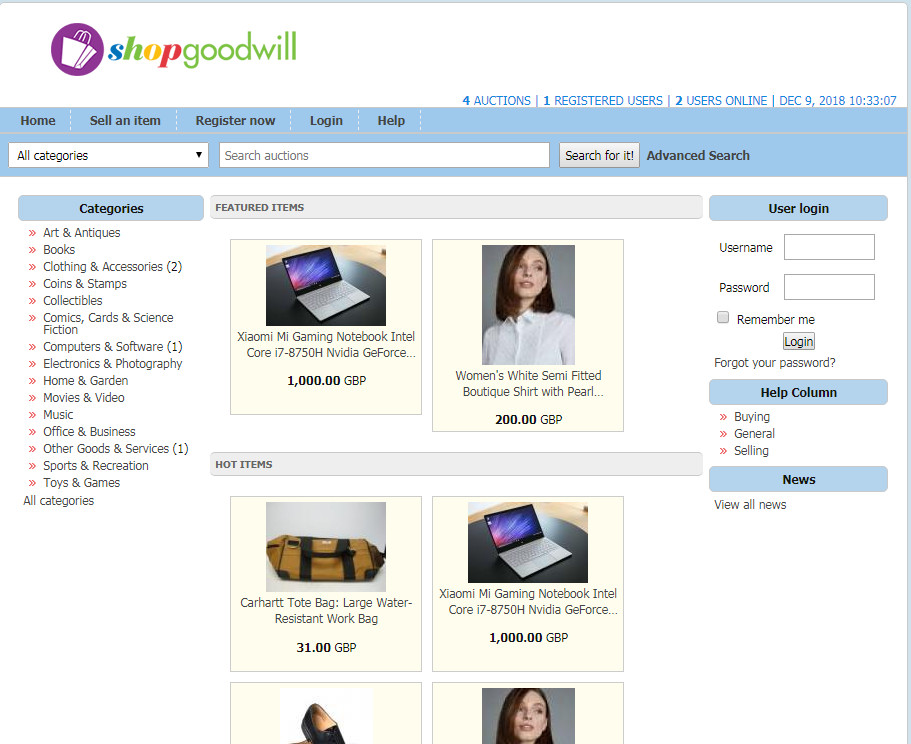Browse Electronics & Photography category
This screenshot has width=911, height=744.
[113, 363]
